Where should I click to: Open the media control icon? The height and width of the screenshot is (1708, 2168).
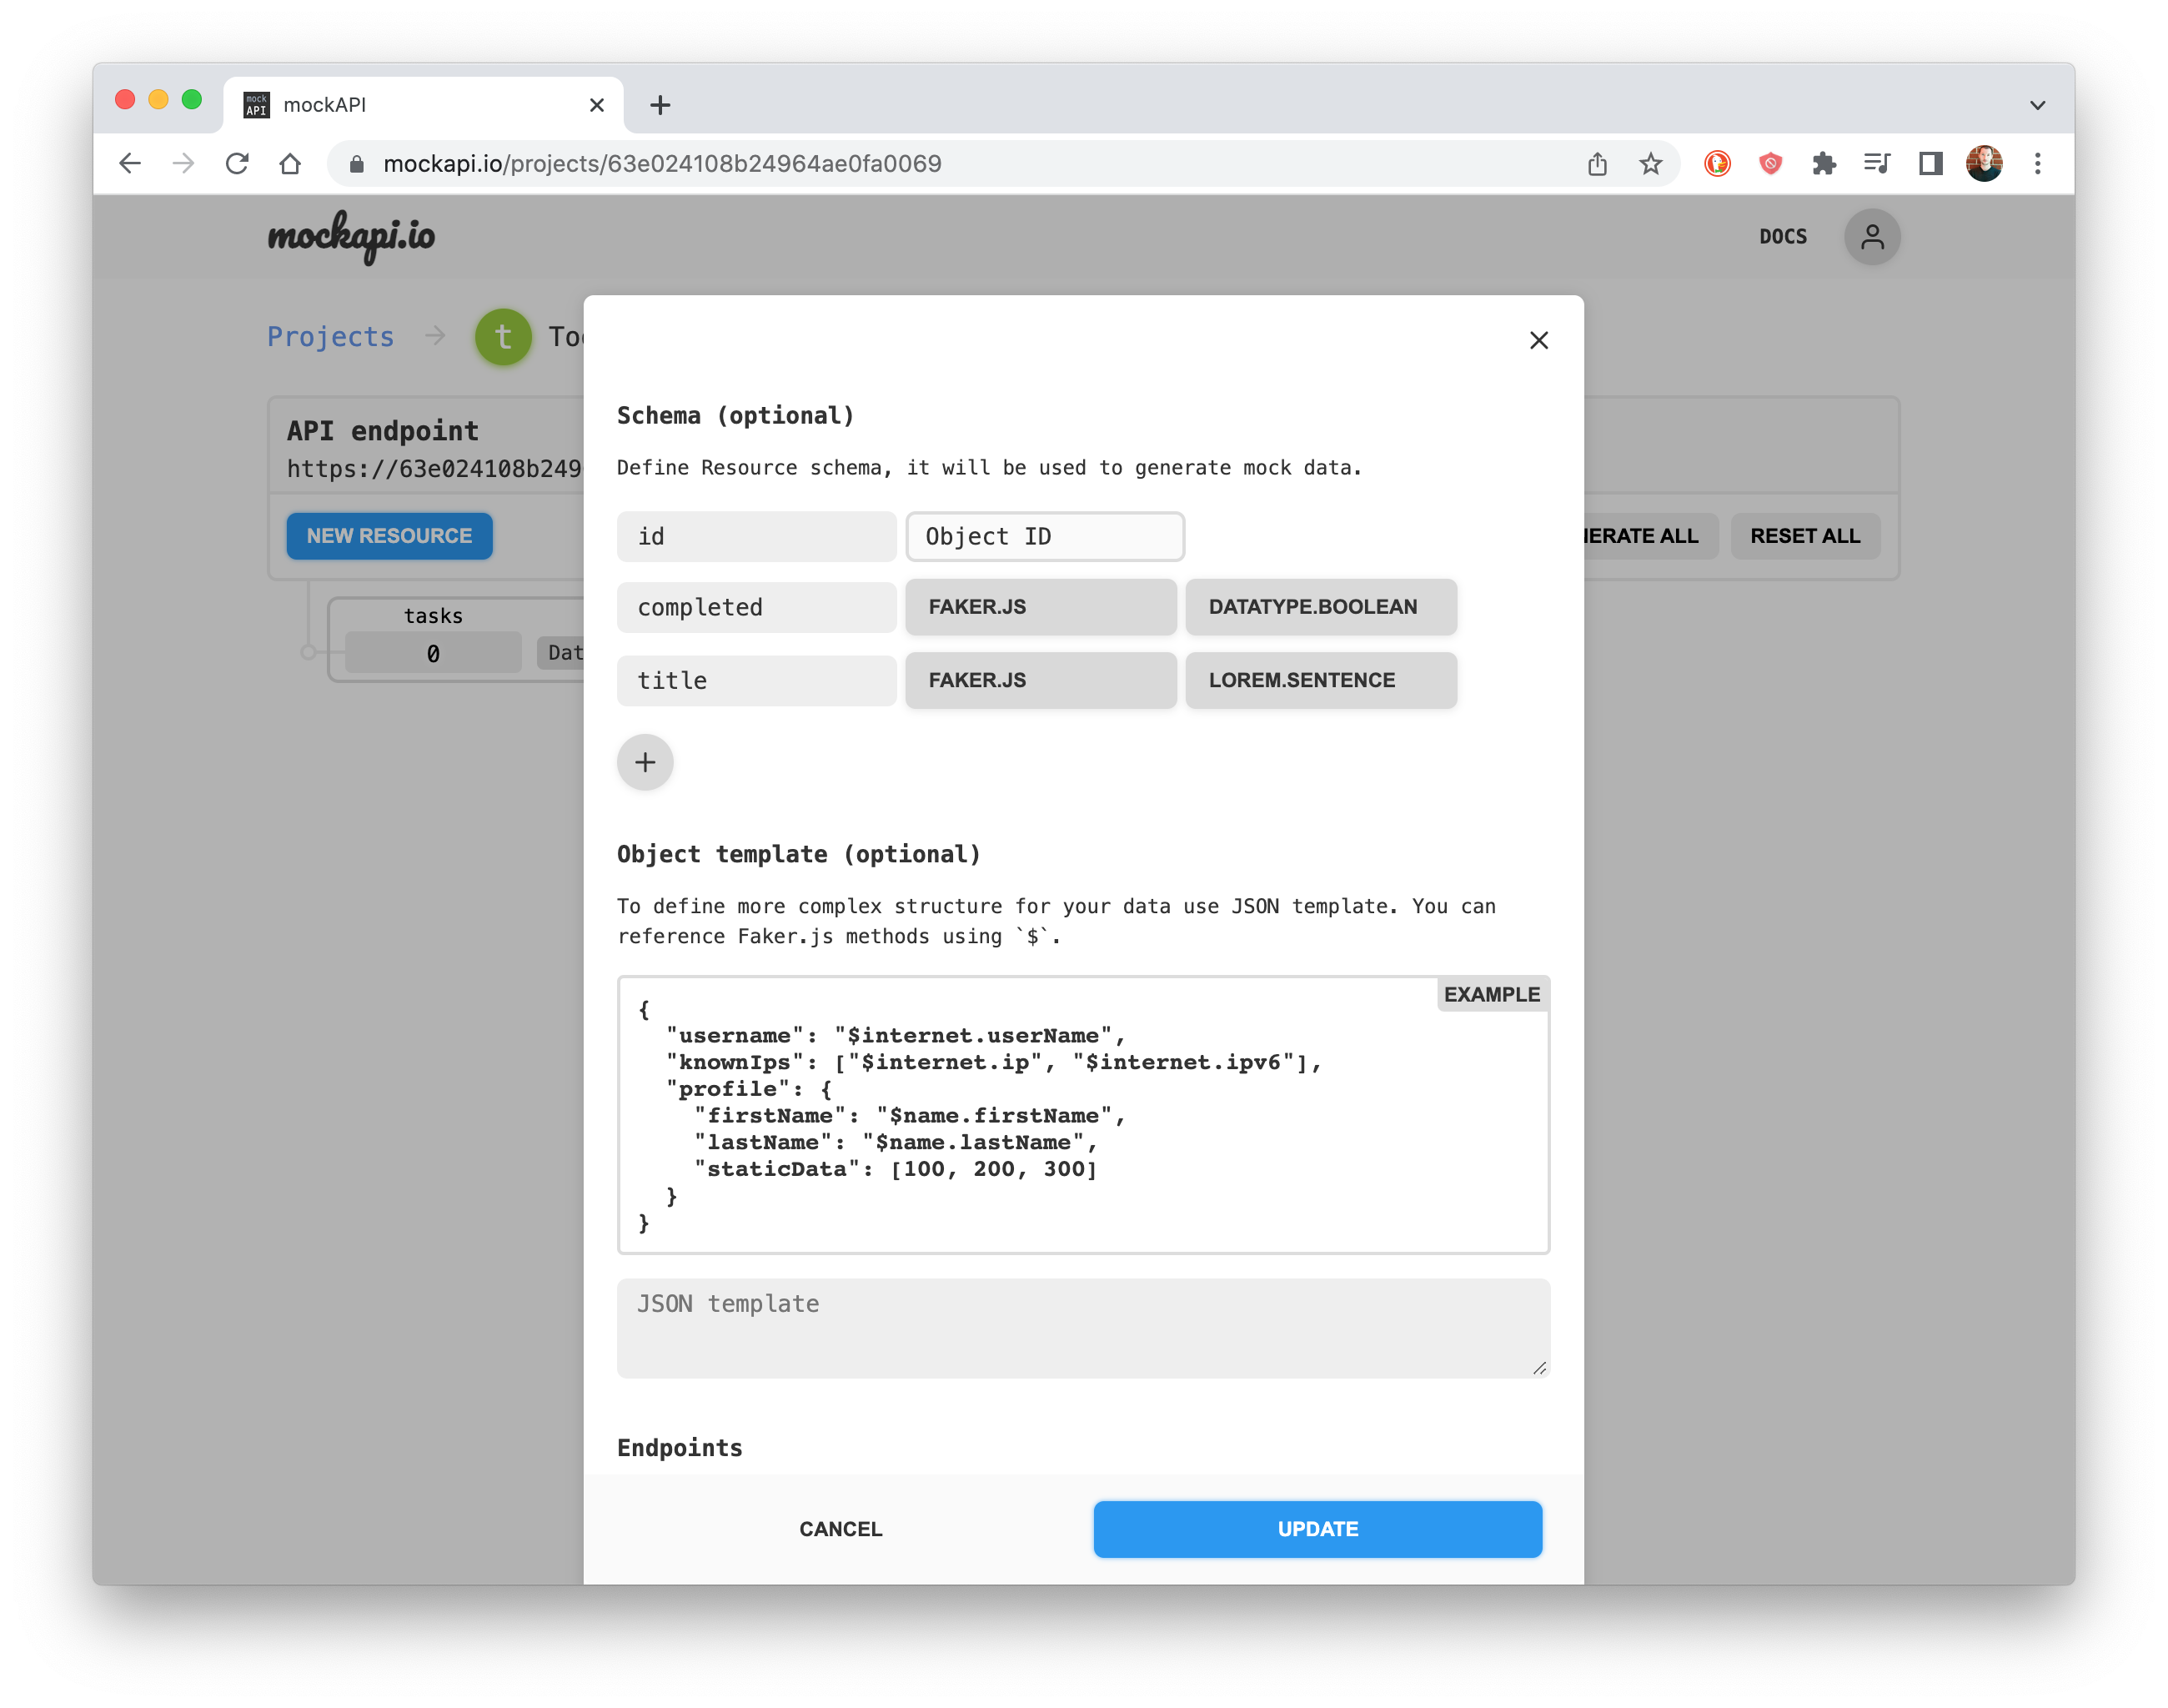click(x=1877, y=163)
